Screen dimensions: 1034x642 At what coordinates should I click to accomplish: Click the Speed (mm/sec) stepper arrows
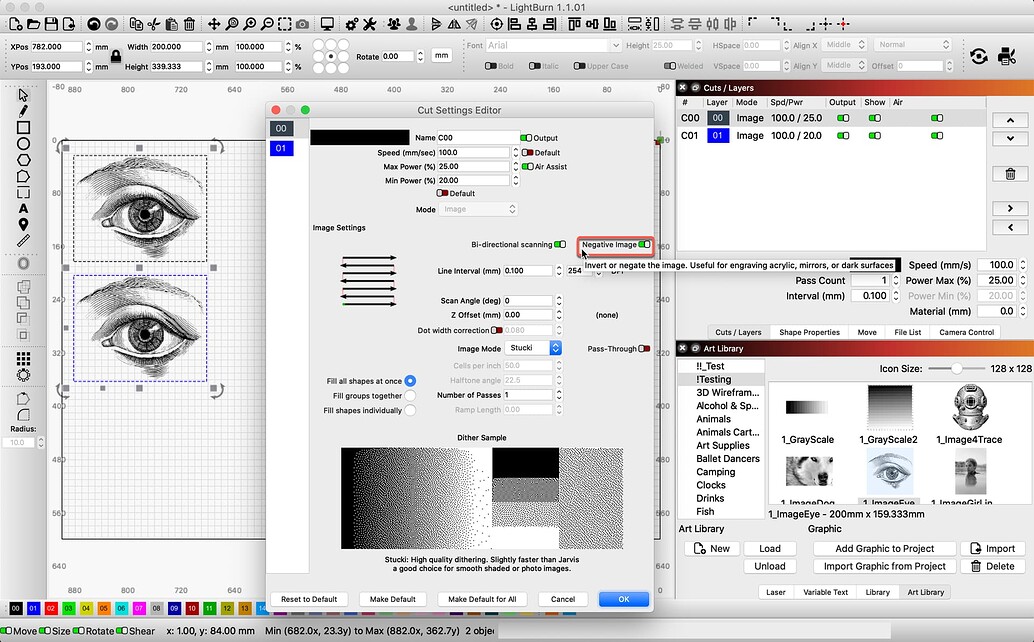click(515, 152)
